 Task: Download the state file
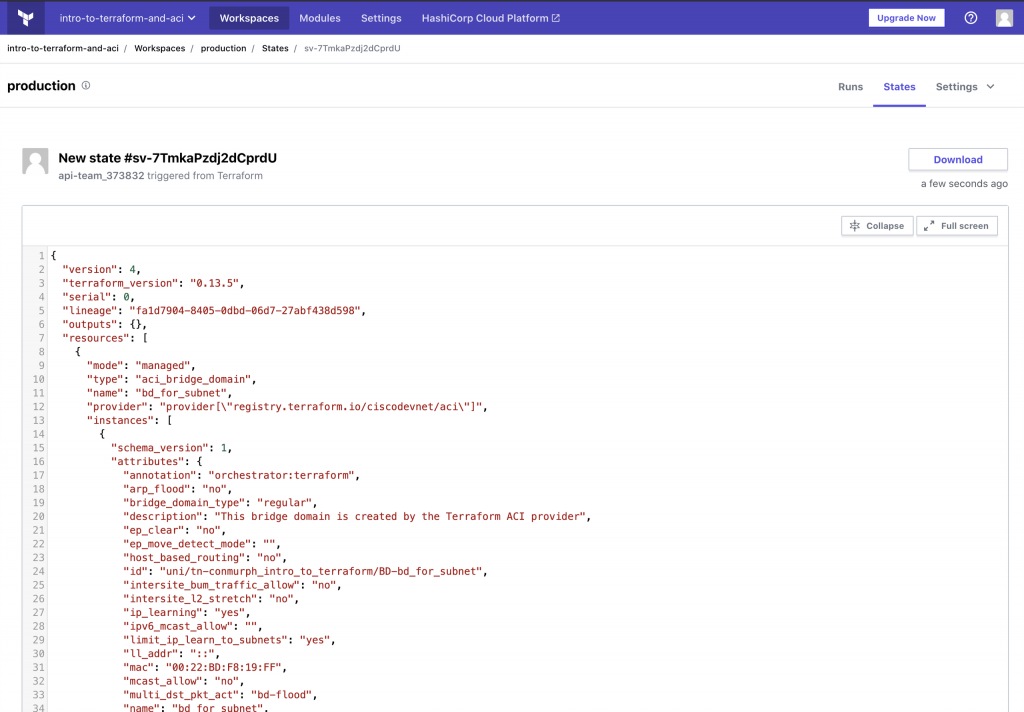pyautogui.click(x=957, y=159)
